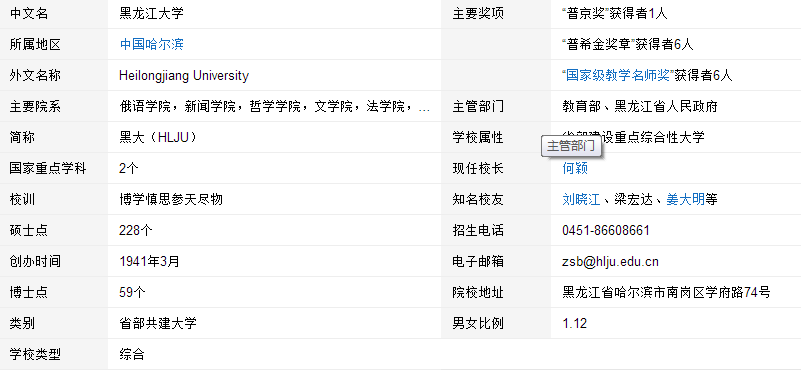Open the 姜大明 alumni link
The height and width of the screenshot is (370, 801).
(686, 199)
